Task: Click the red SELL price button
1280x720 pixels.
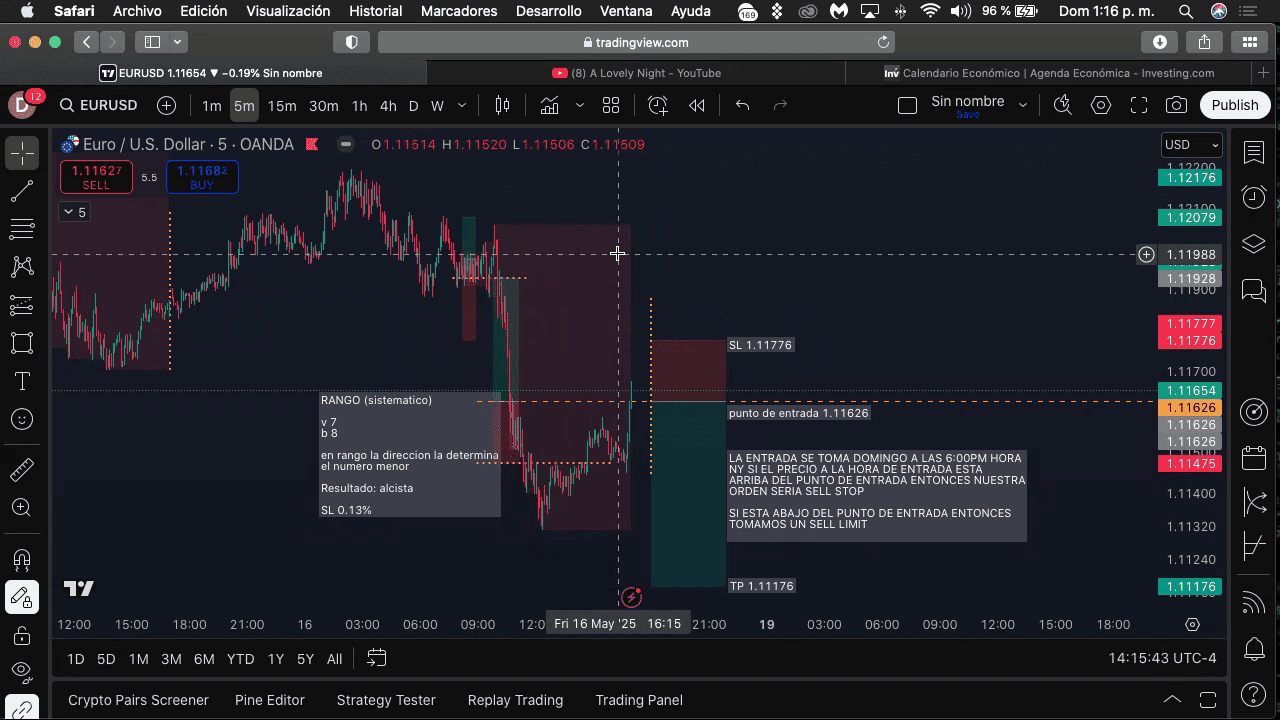Action: tap(96, 177)
